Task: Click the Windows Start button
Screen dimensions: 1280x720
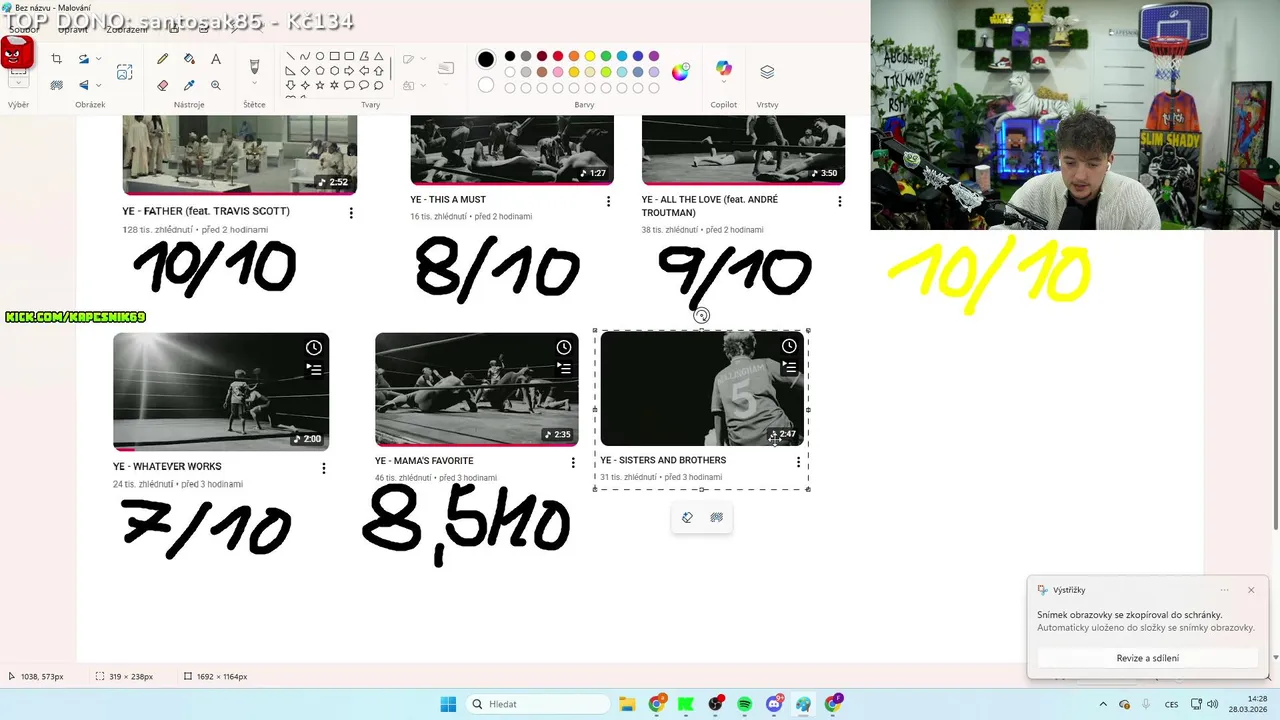Action: tap(448, 704)
